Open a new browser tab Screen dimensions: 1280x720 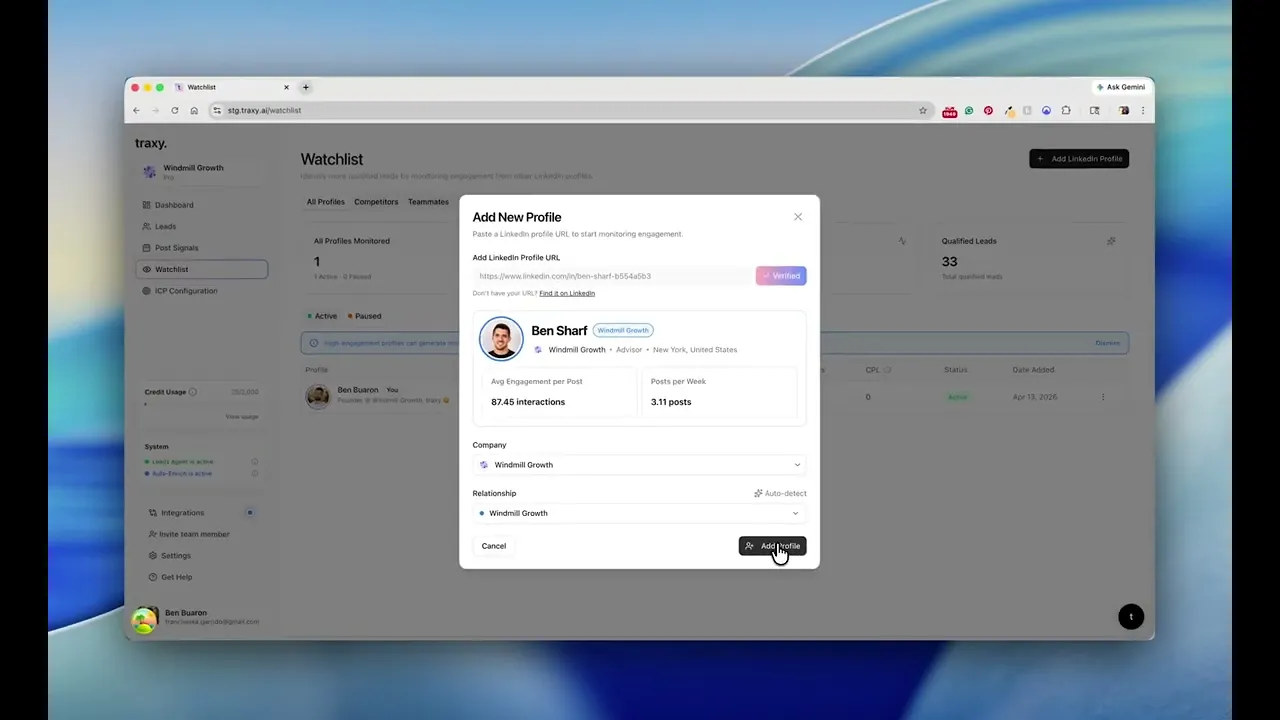(x=306, y=87)
